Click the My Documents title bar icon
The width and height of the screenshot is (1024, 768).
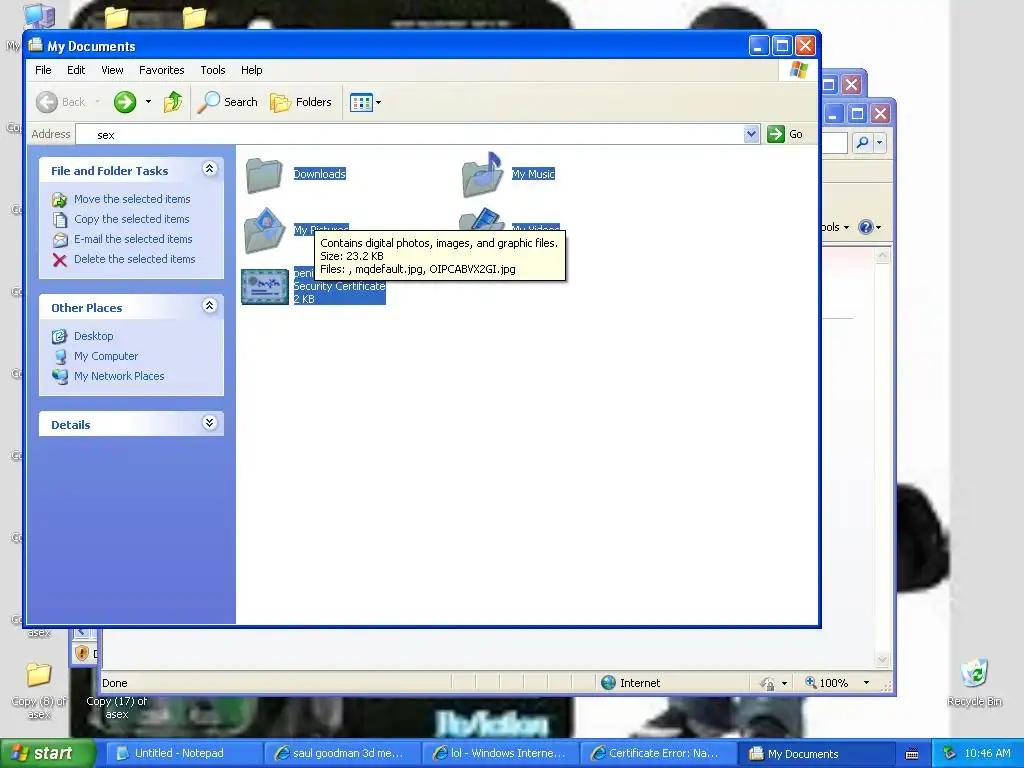tap(35, 45)
